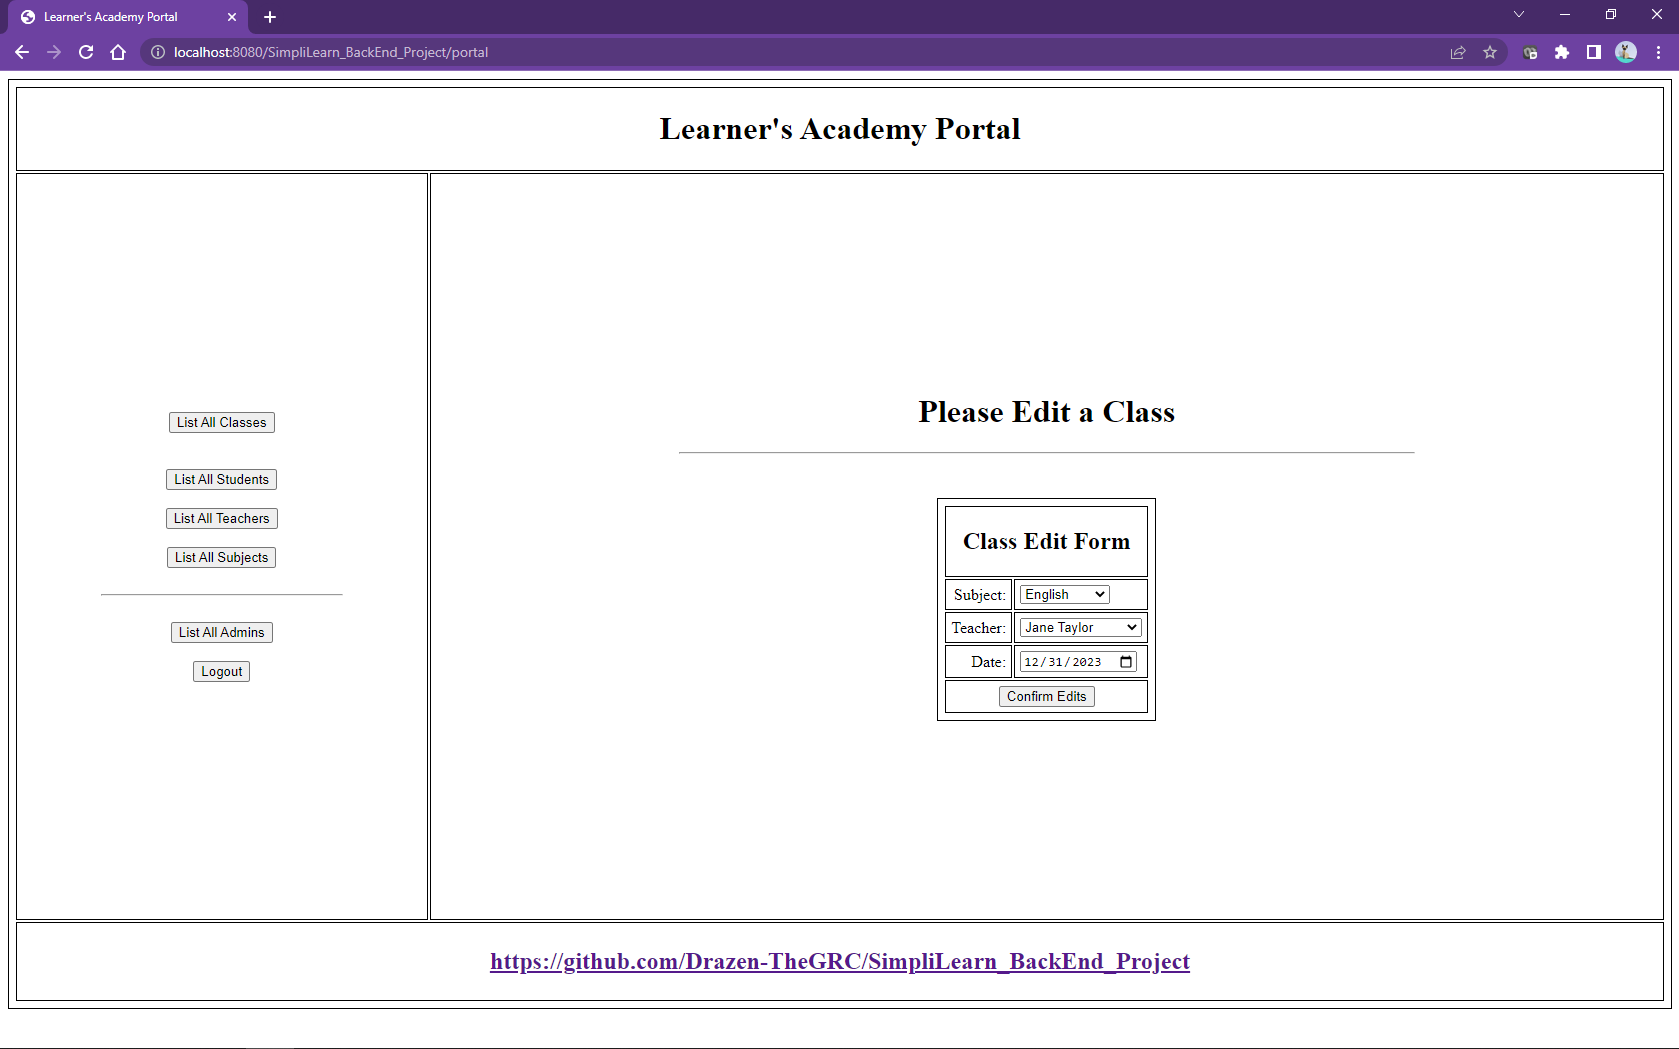Open the extensions puzzle-piece icon
The image size is (1679, 1049).
click(x=1562, y=52)
